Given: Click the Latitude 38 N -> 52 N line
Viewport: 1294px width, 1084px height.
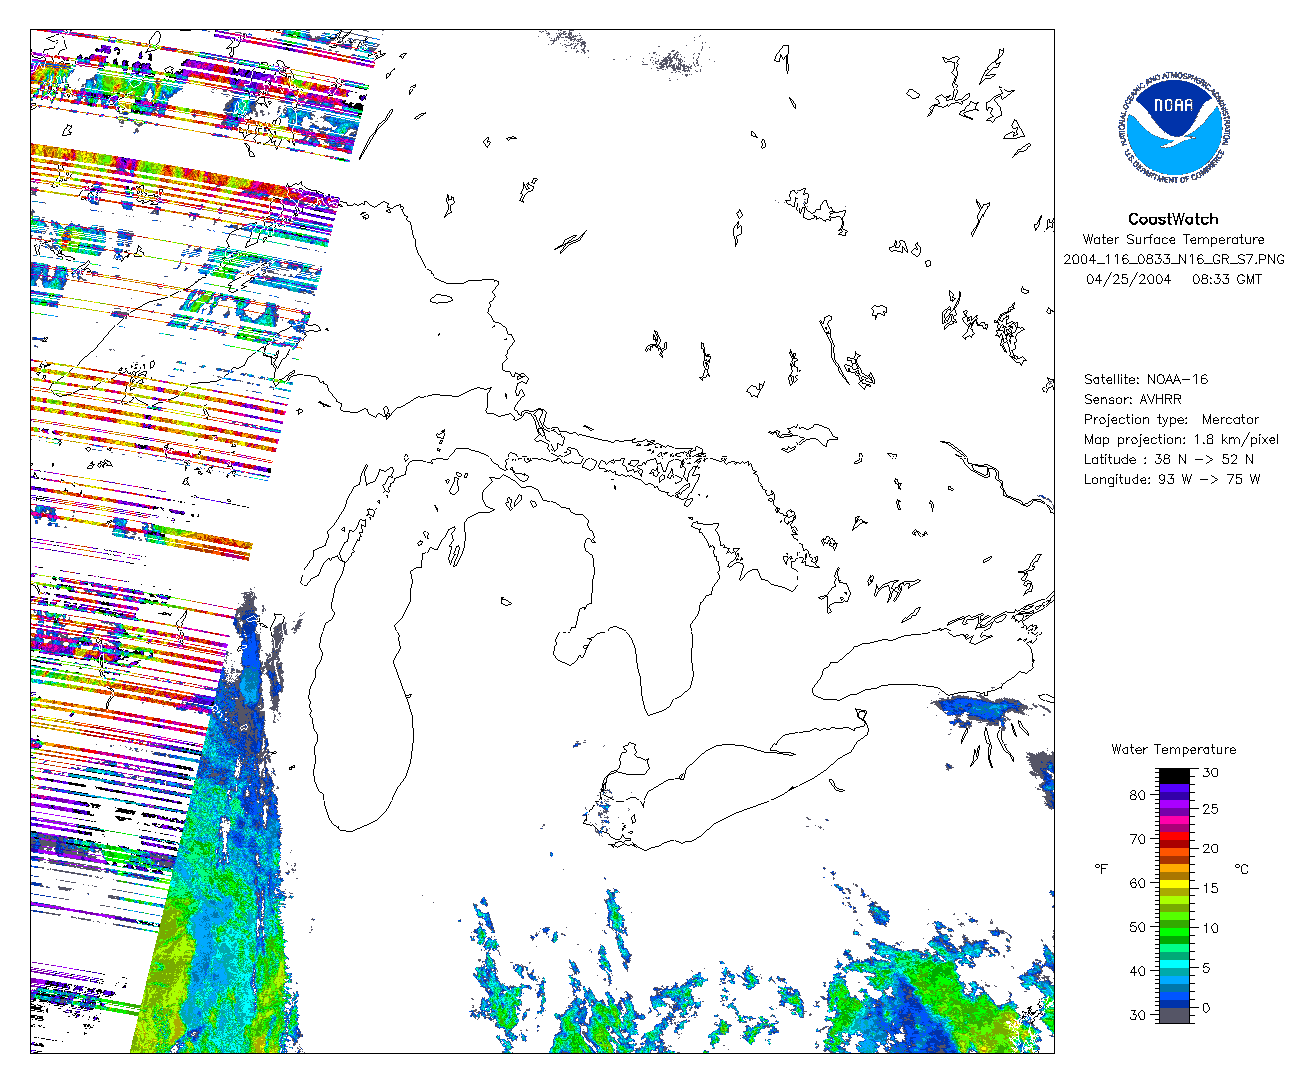Looking at the screenshot, I should [1168, 459].
